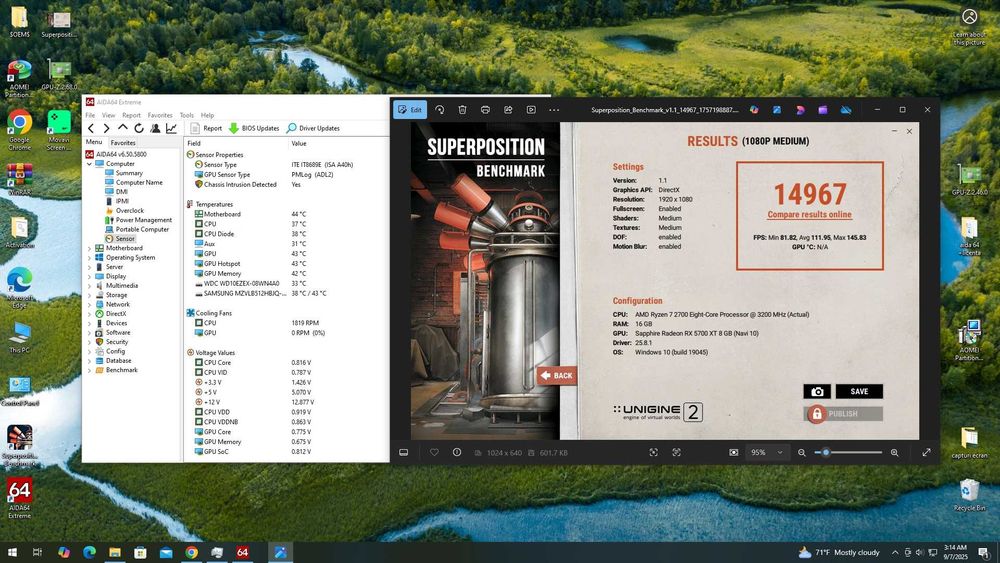The width and height of the screenshot is (1000, 563).
Task: Rotate the image in Photos
Action: click(439, 110)
